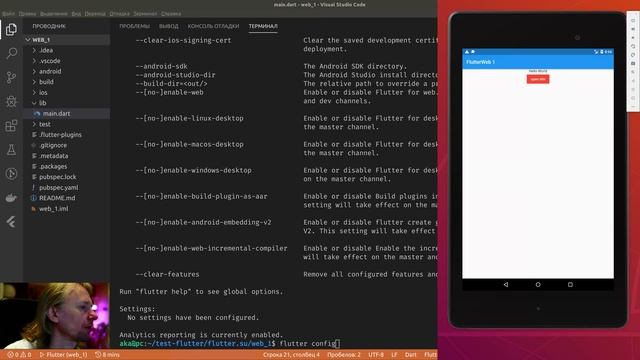
Task: Click the FlutterWeb 1 app bar title
Action: pyautogui.click(x=480, y=62)
